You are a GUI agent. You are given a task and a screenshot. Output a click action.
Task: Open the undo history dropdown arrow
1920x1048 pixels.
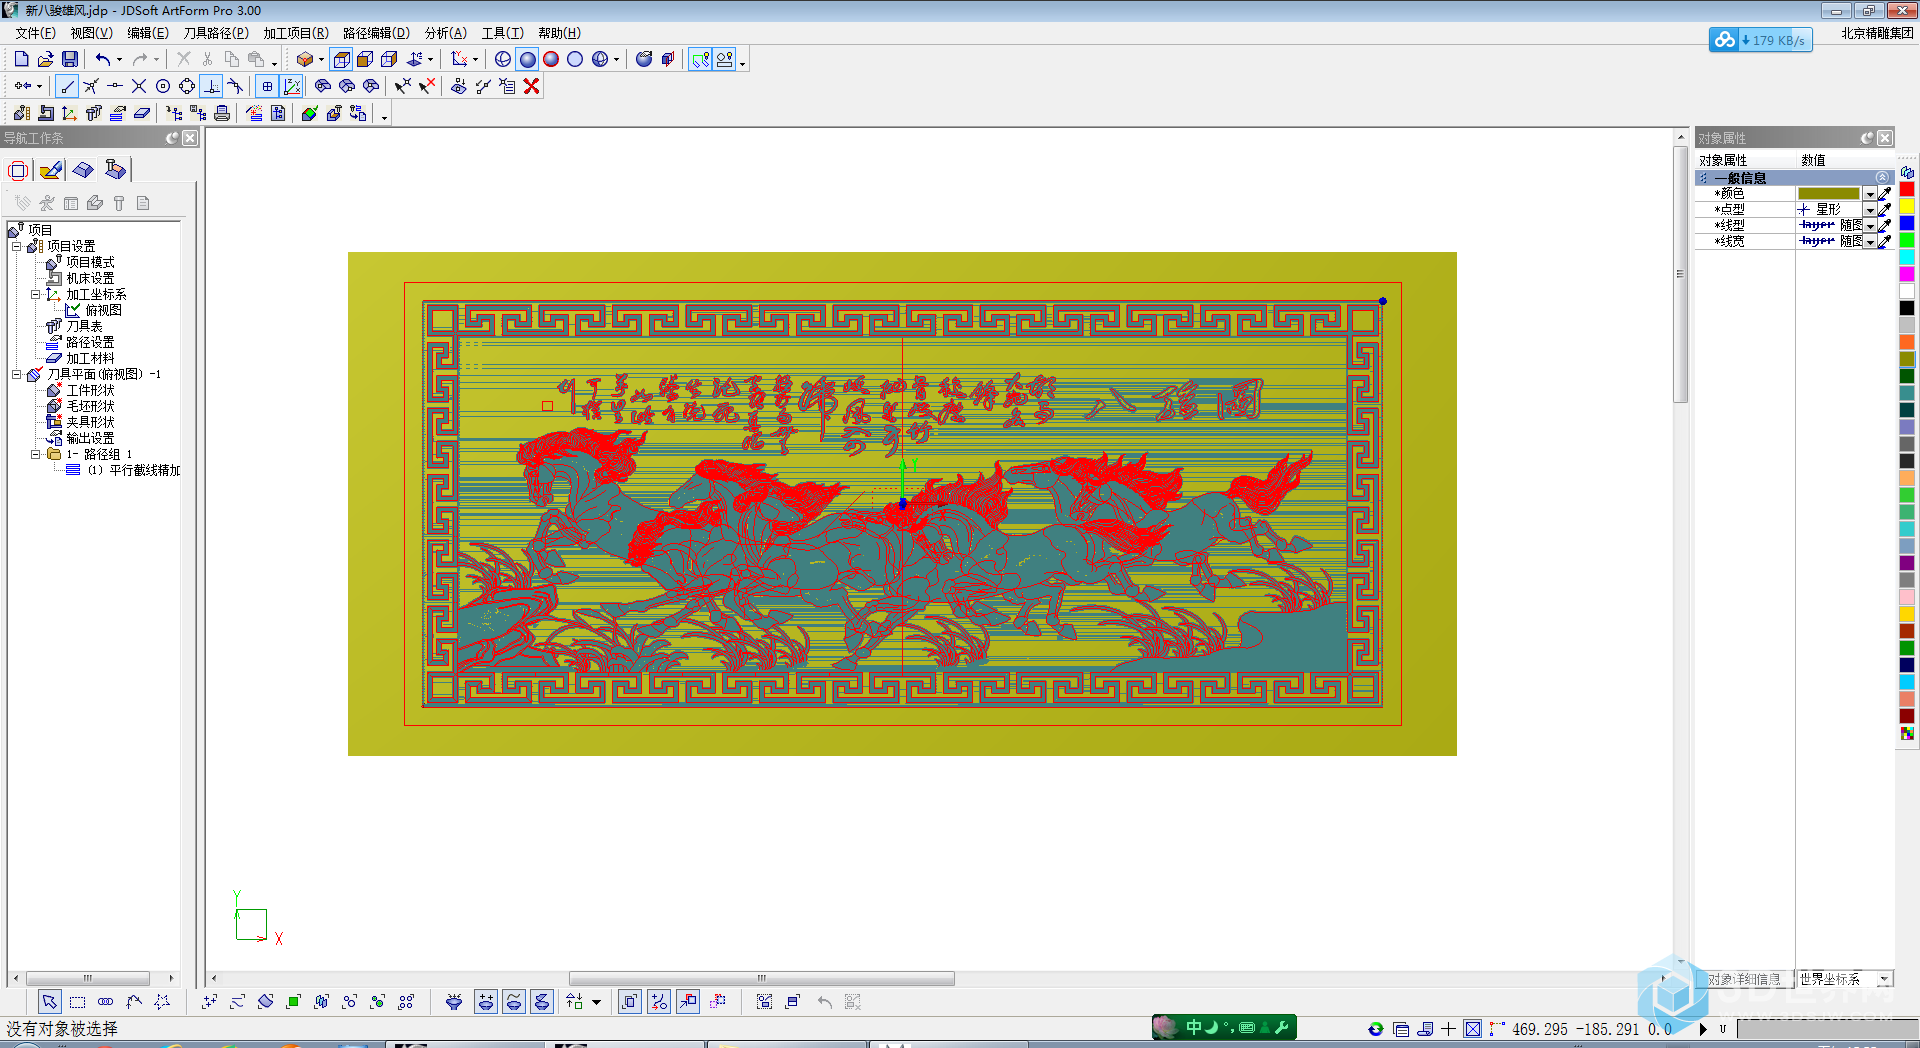(x=119, y=59)
